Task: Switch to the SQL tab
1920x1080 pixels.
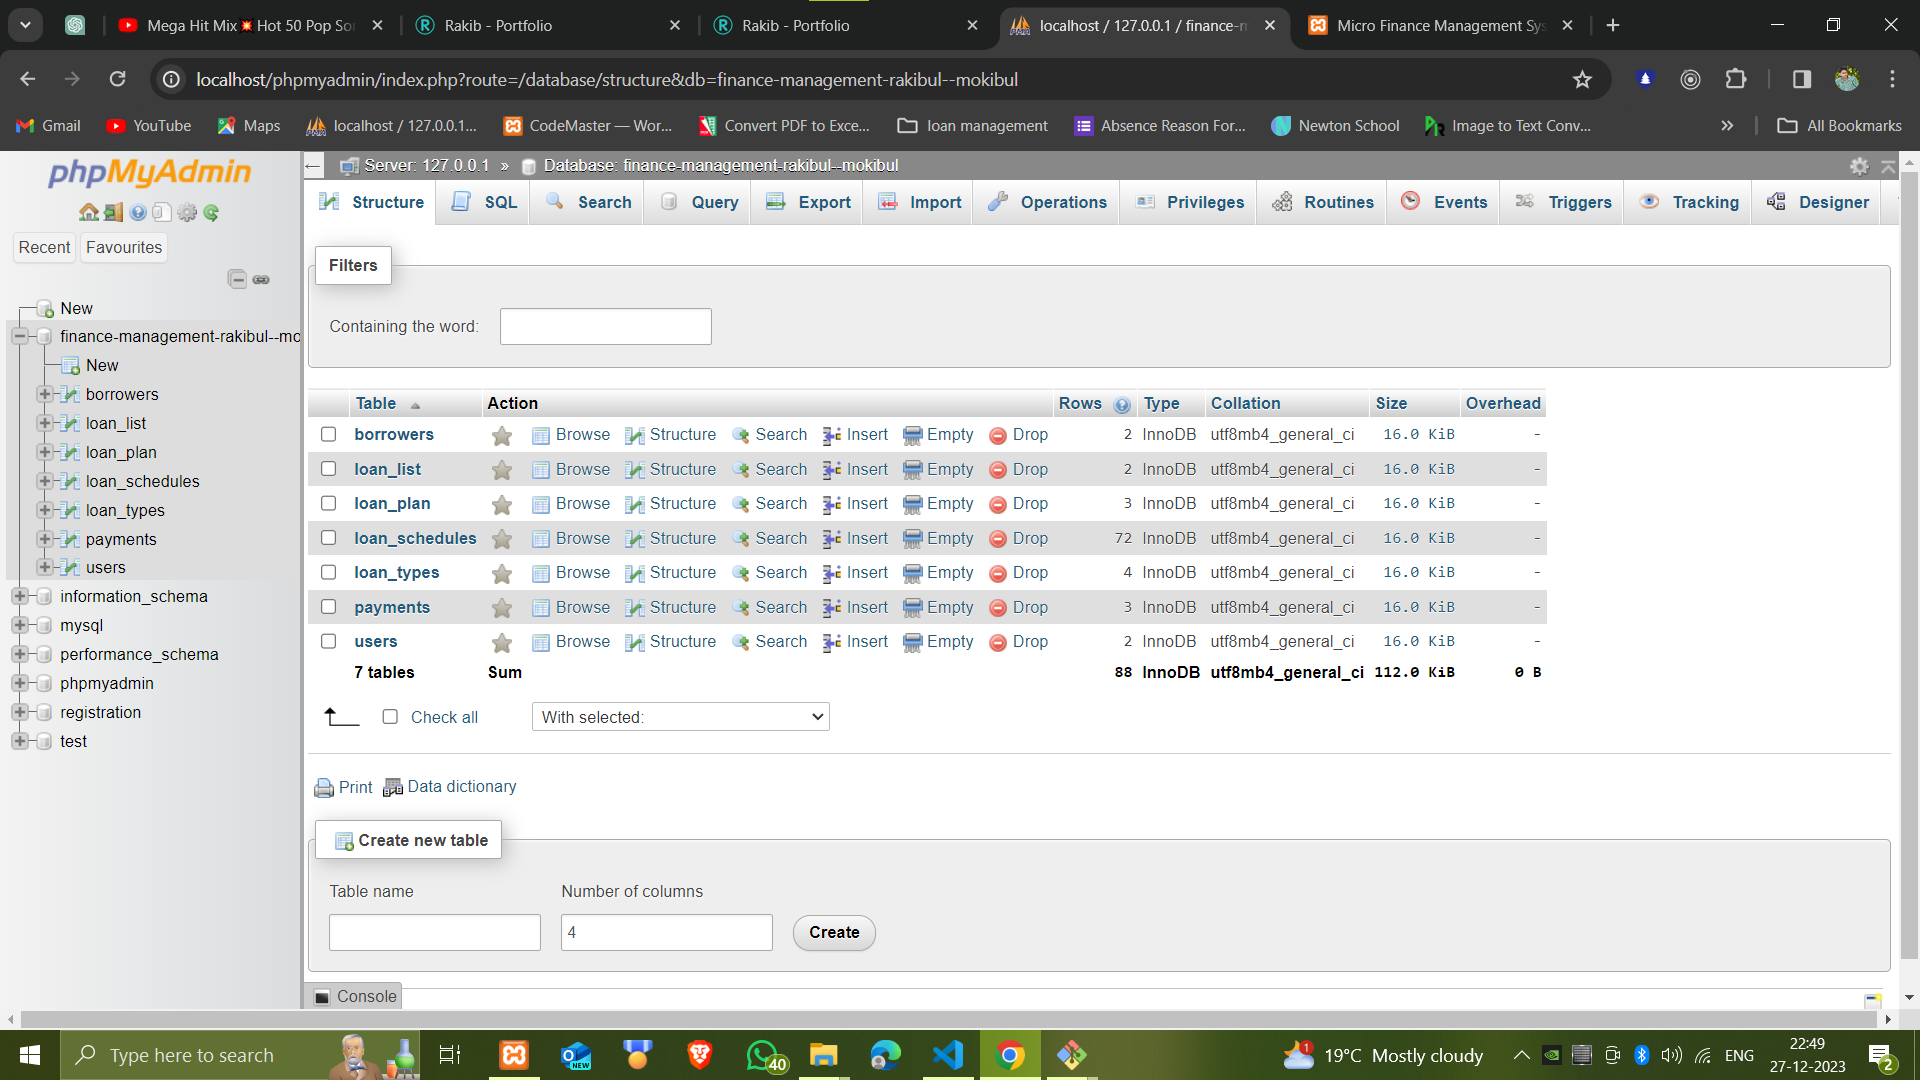Action: click(484, 202)
